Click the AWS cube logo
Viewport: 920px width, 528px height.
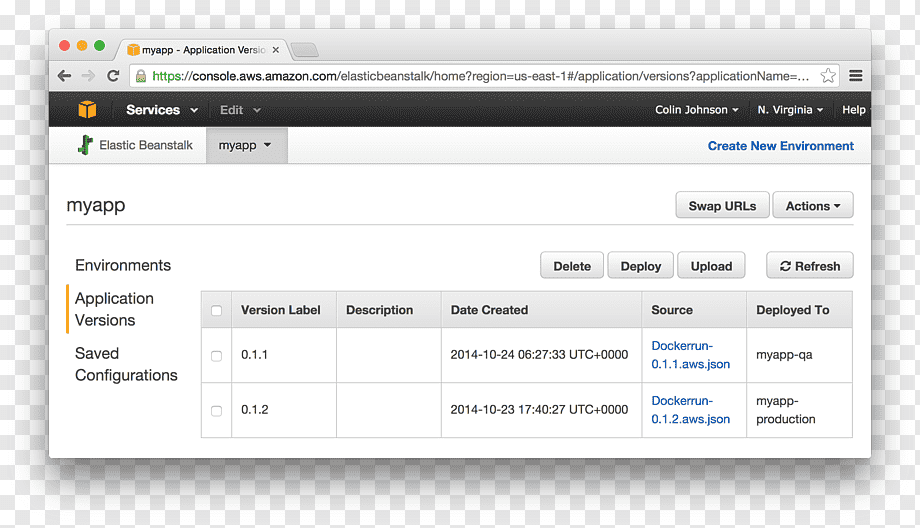[87, 110]
